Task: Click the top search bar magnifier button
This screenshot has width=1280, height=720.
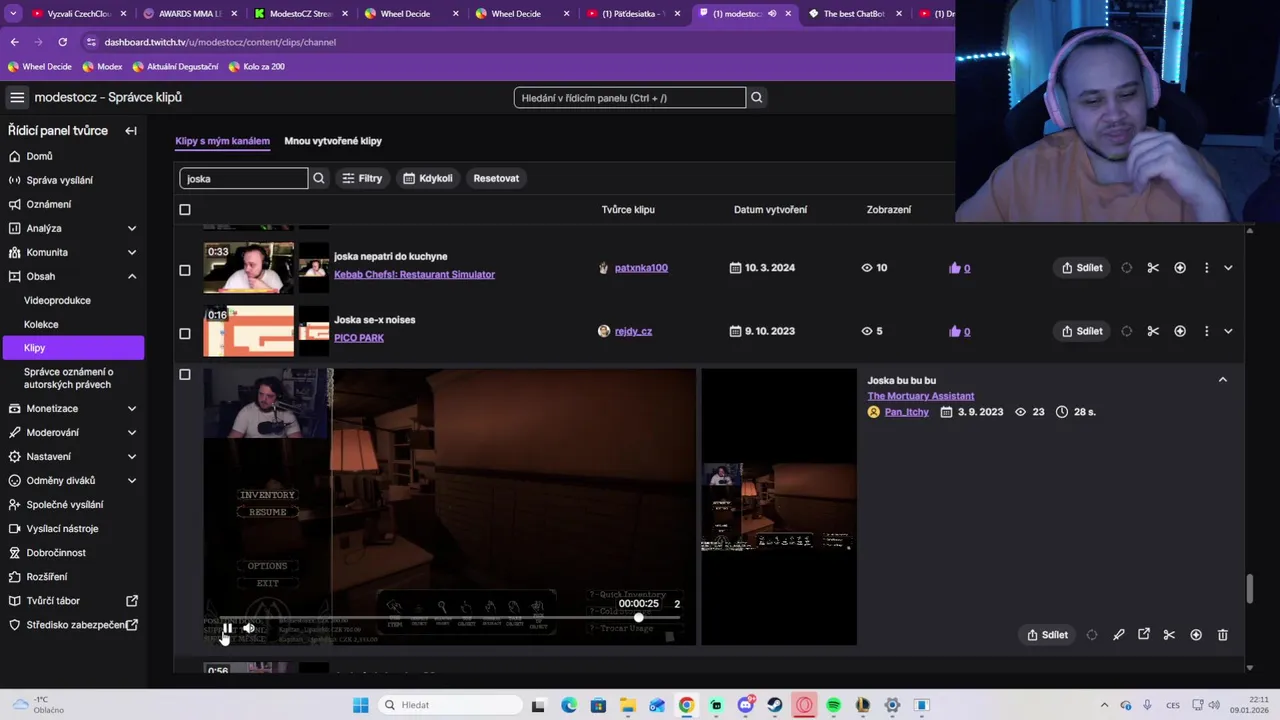Action: click(x=757, y=97)
